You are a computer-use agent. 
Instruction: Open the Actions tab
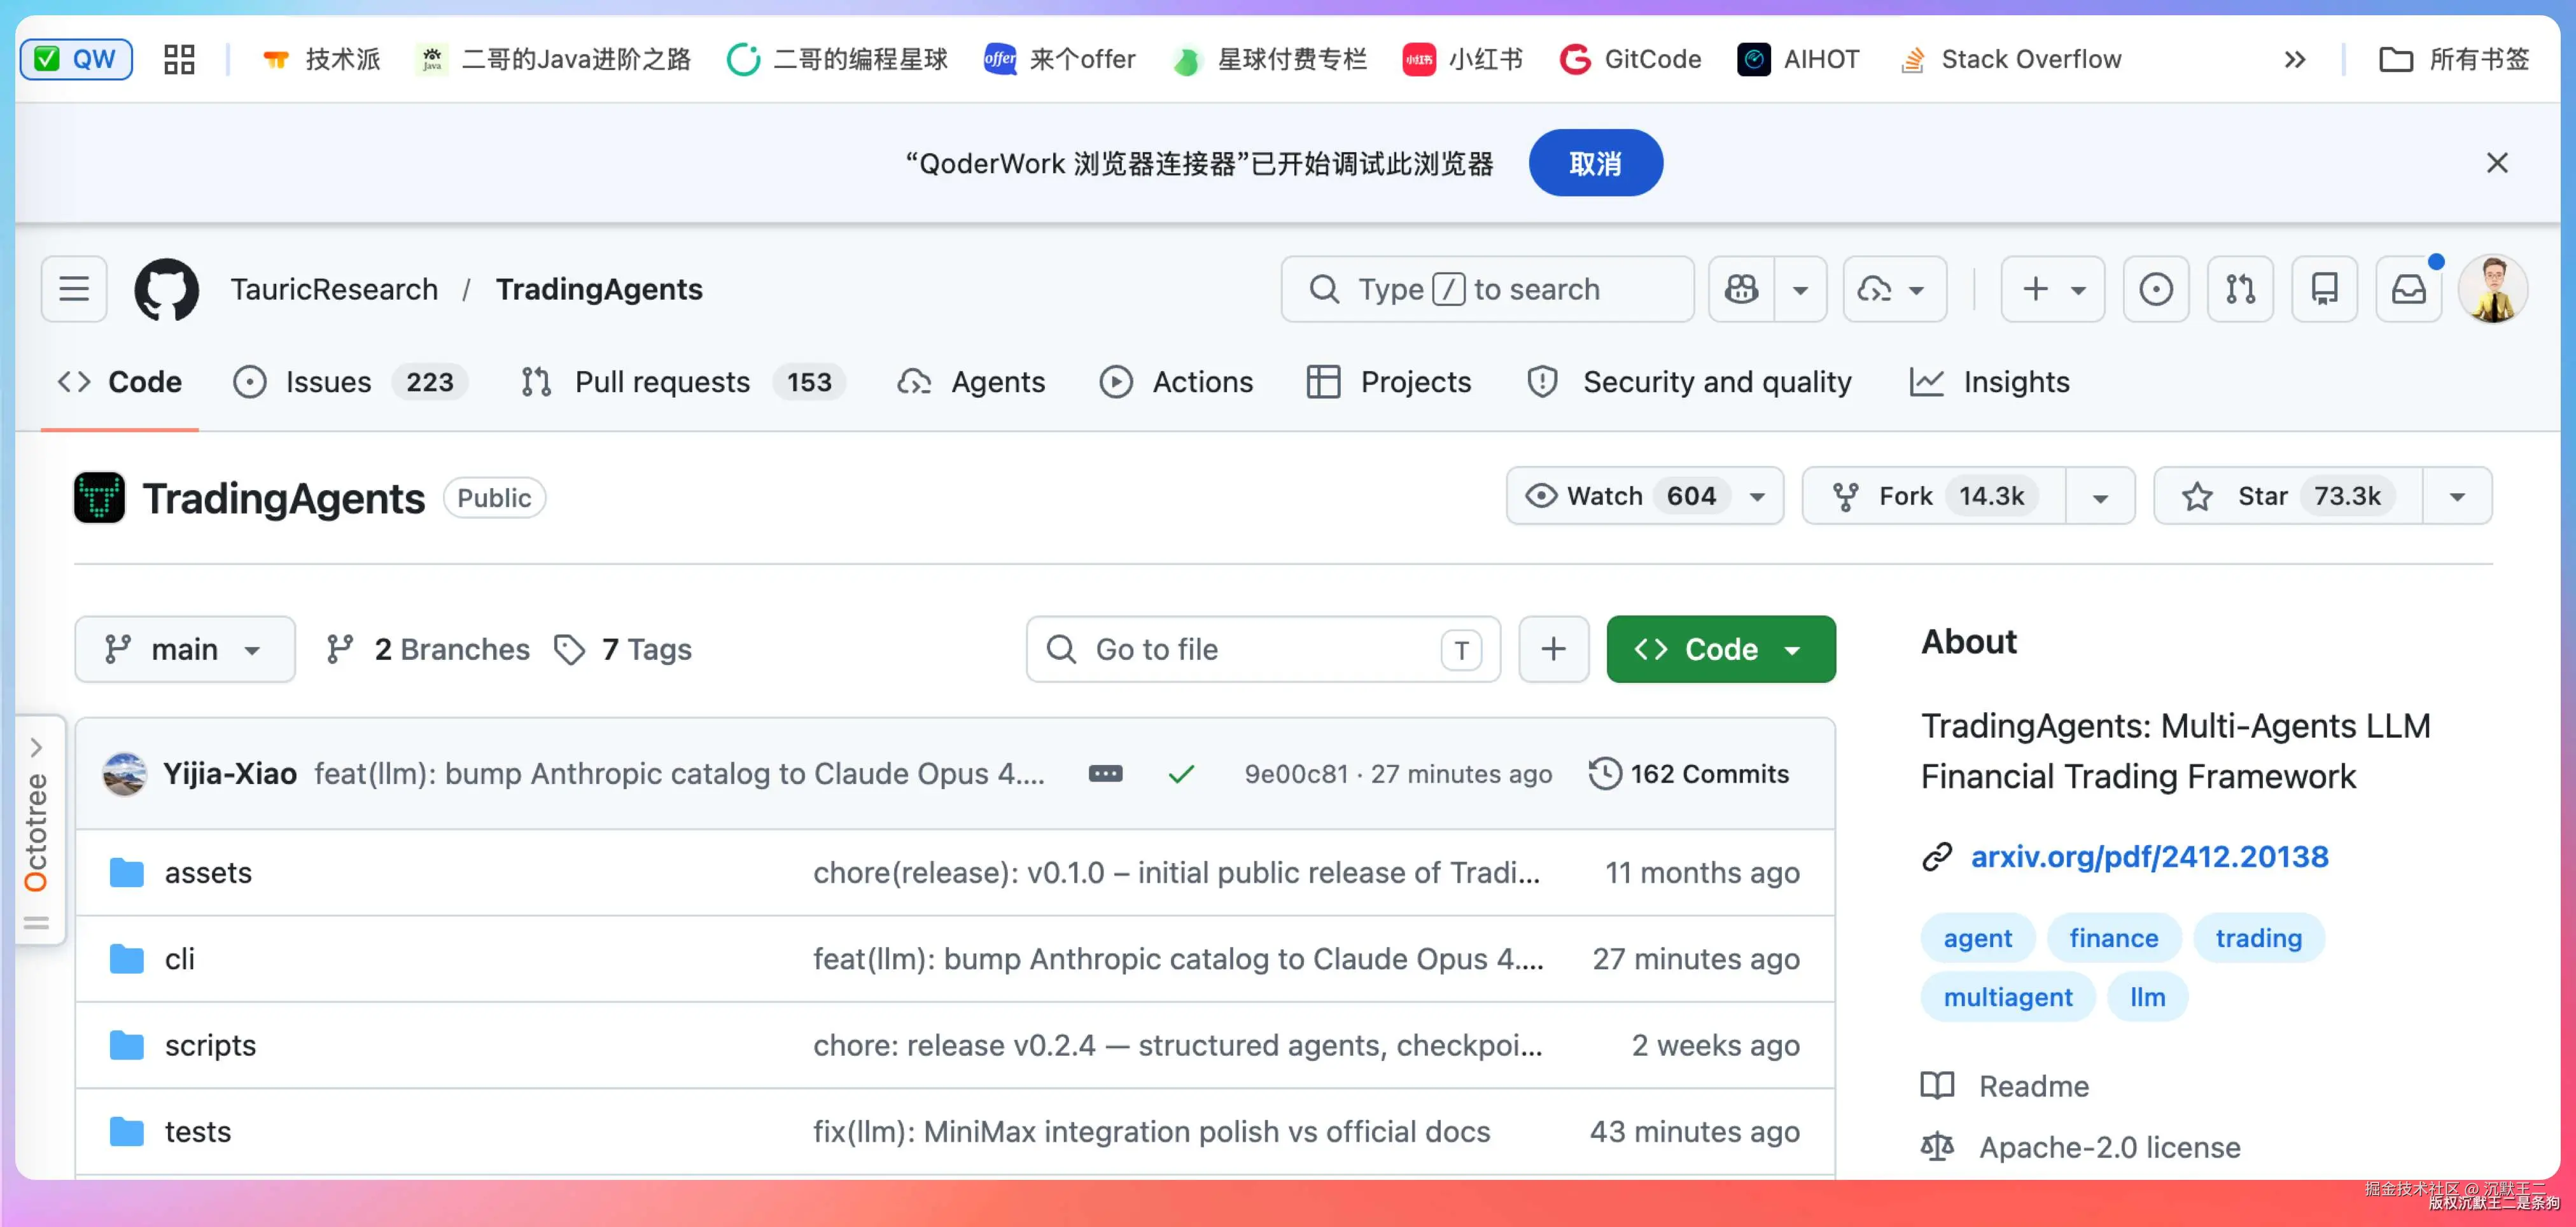click(x=1176, y=382)
